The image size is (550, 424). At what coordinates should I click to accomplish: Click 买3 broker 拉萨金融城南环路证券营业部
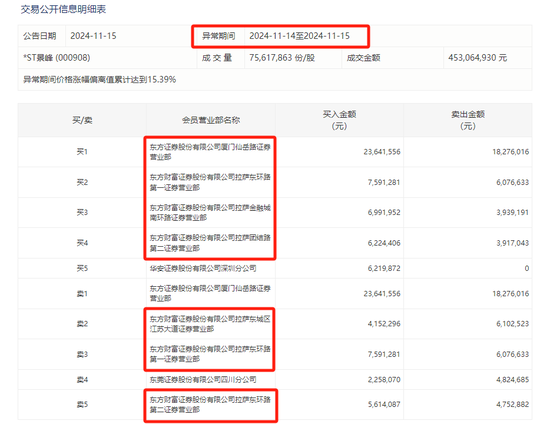pos(210,213)
